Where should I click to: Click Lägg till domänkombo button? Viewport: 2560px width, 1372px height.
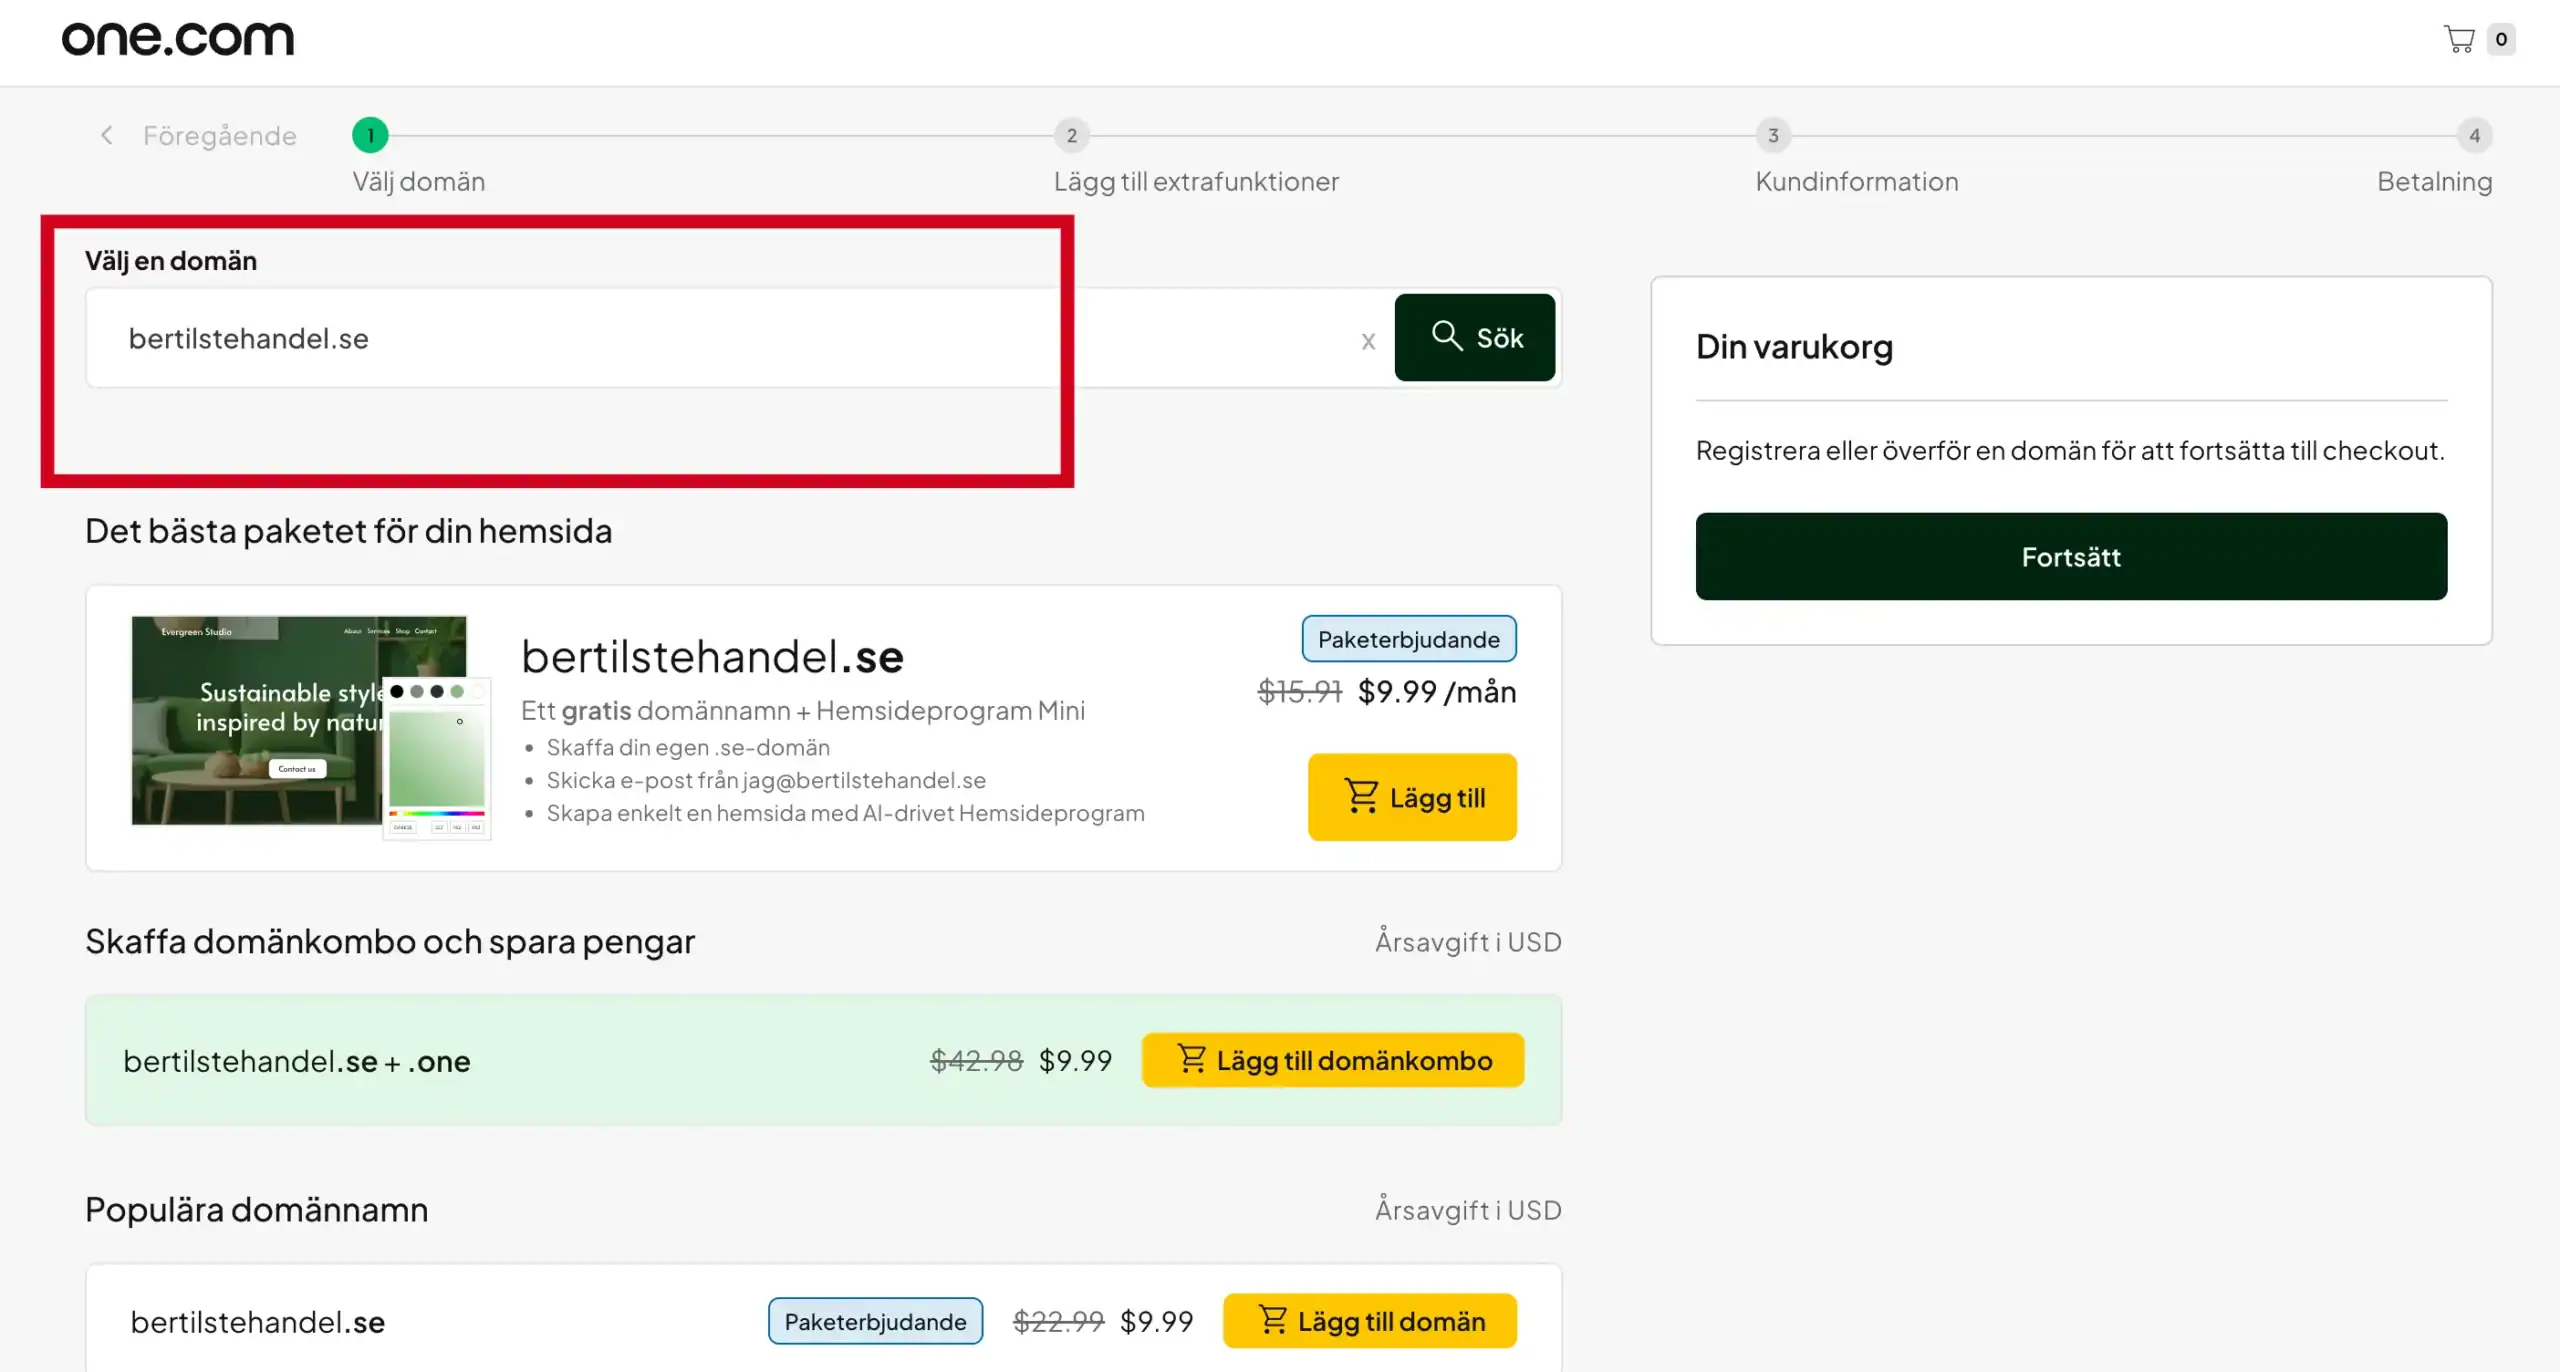click(1333, 1060)
